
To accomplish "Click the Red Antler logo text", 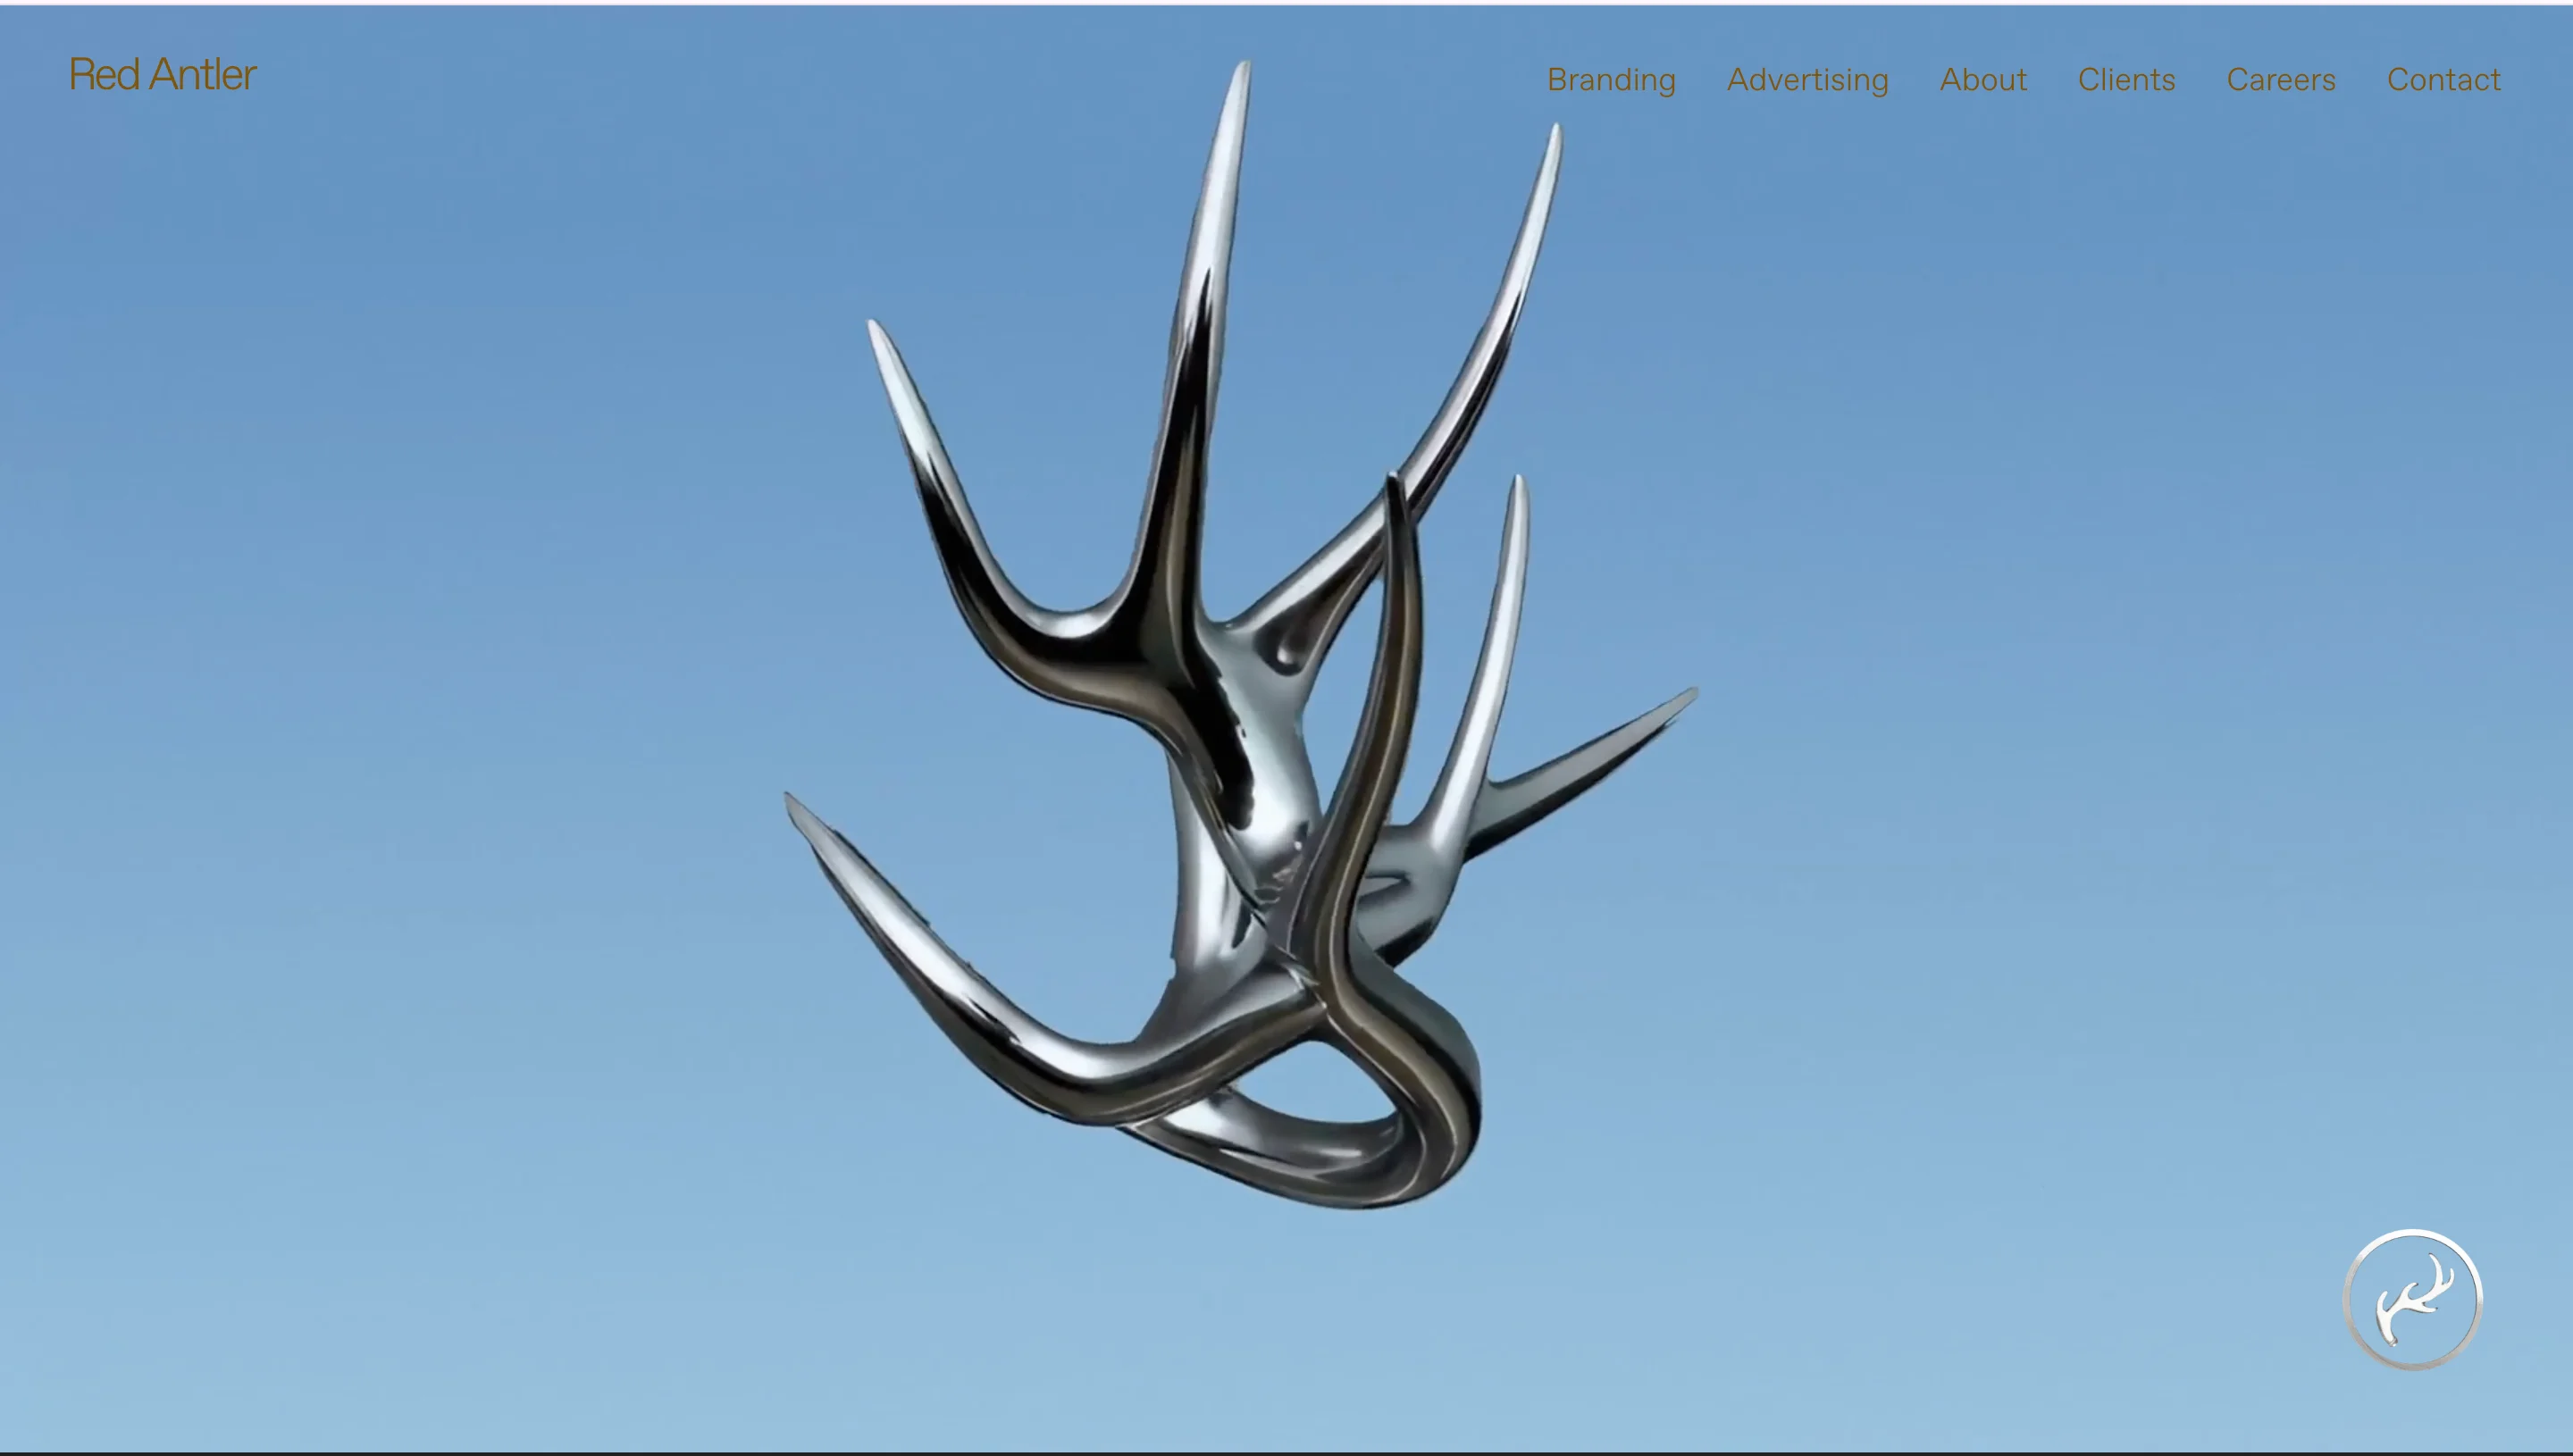I will coord(163,75).
